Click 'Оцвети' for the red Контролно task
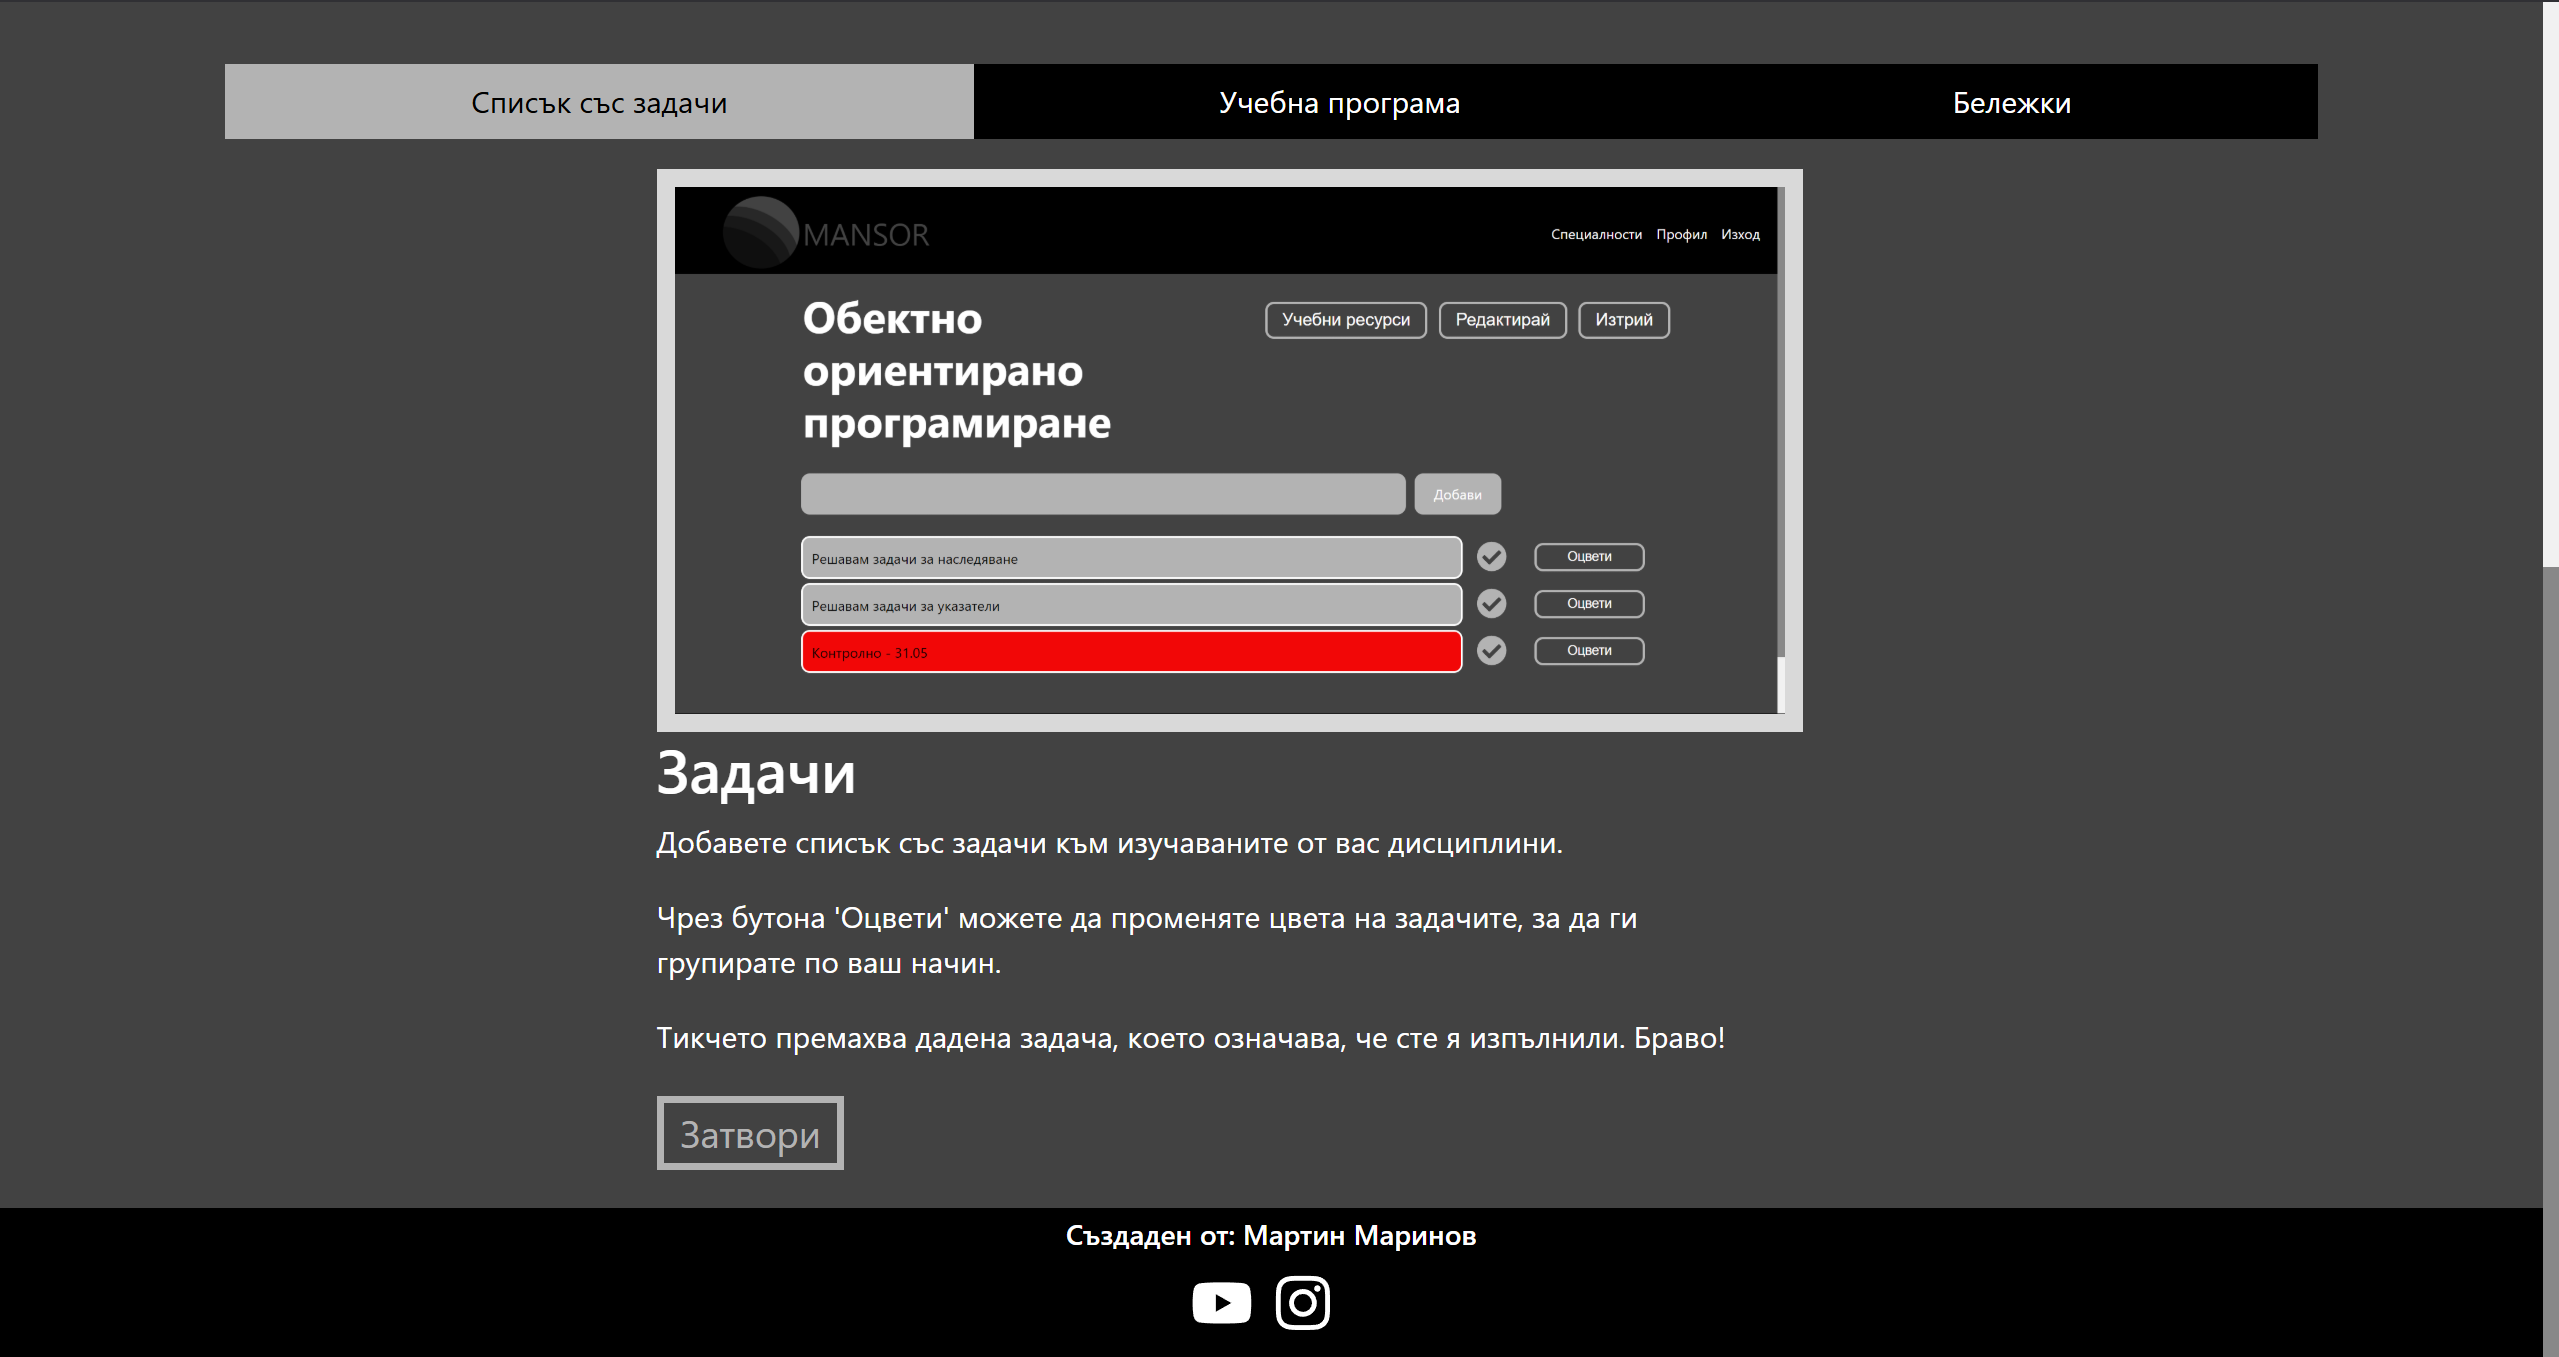Image resolution: width=2559 pixels, height=1357 pixels. [x=1589, y=651]
